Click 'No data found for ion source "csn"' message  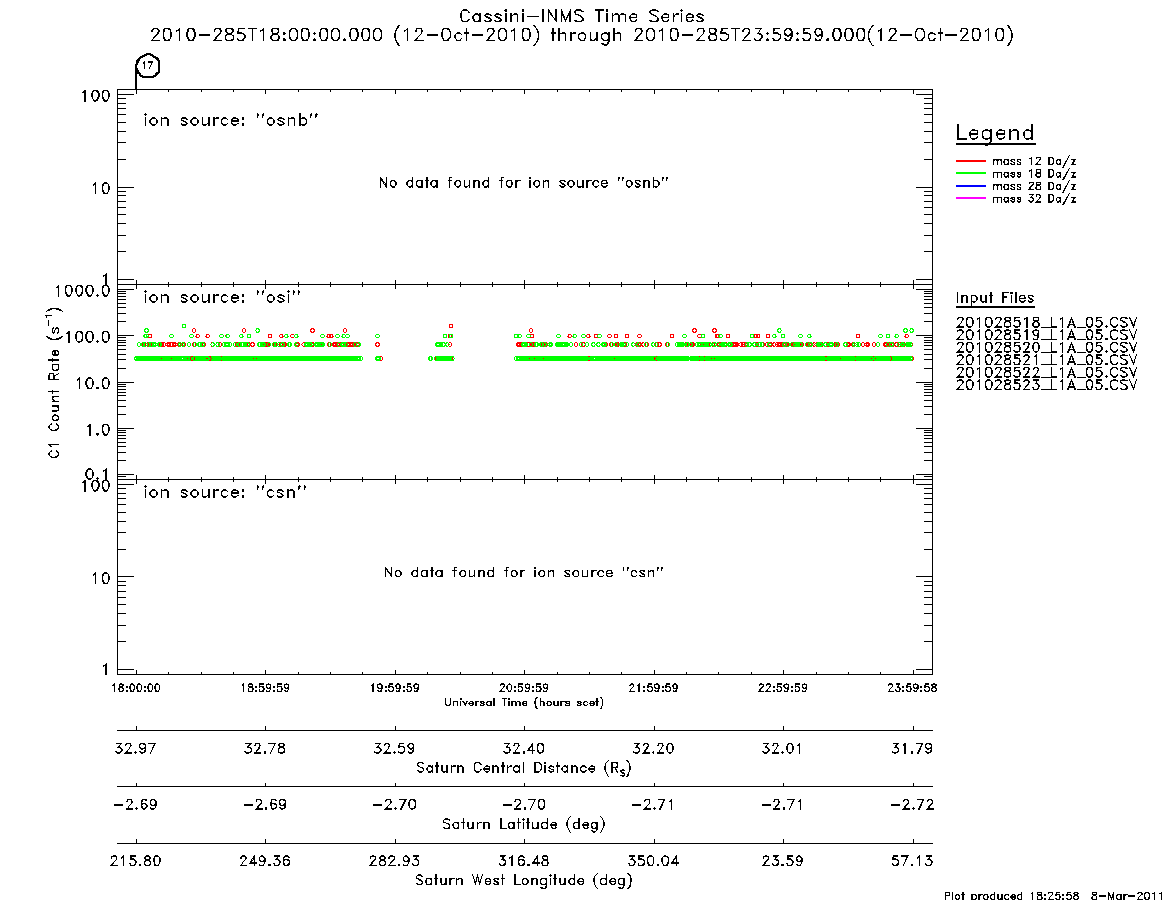[x=524, y=572]
